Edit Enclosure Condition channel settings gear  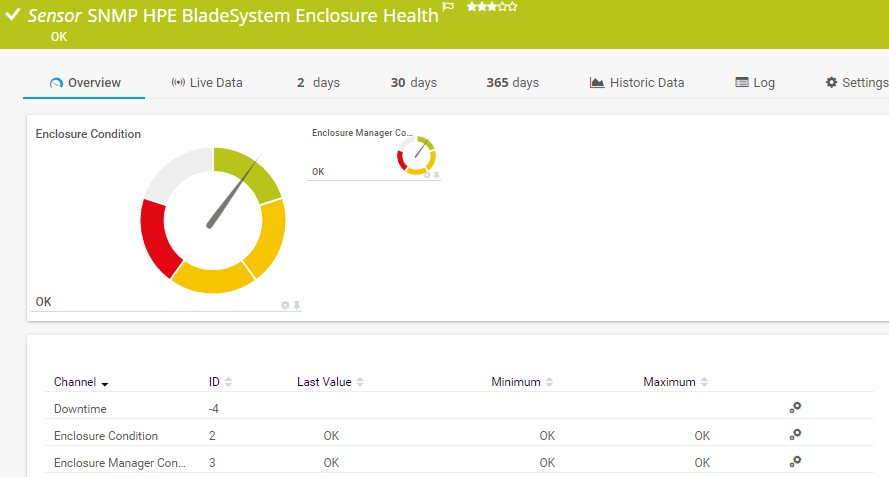tap(795, 435)
